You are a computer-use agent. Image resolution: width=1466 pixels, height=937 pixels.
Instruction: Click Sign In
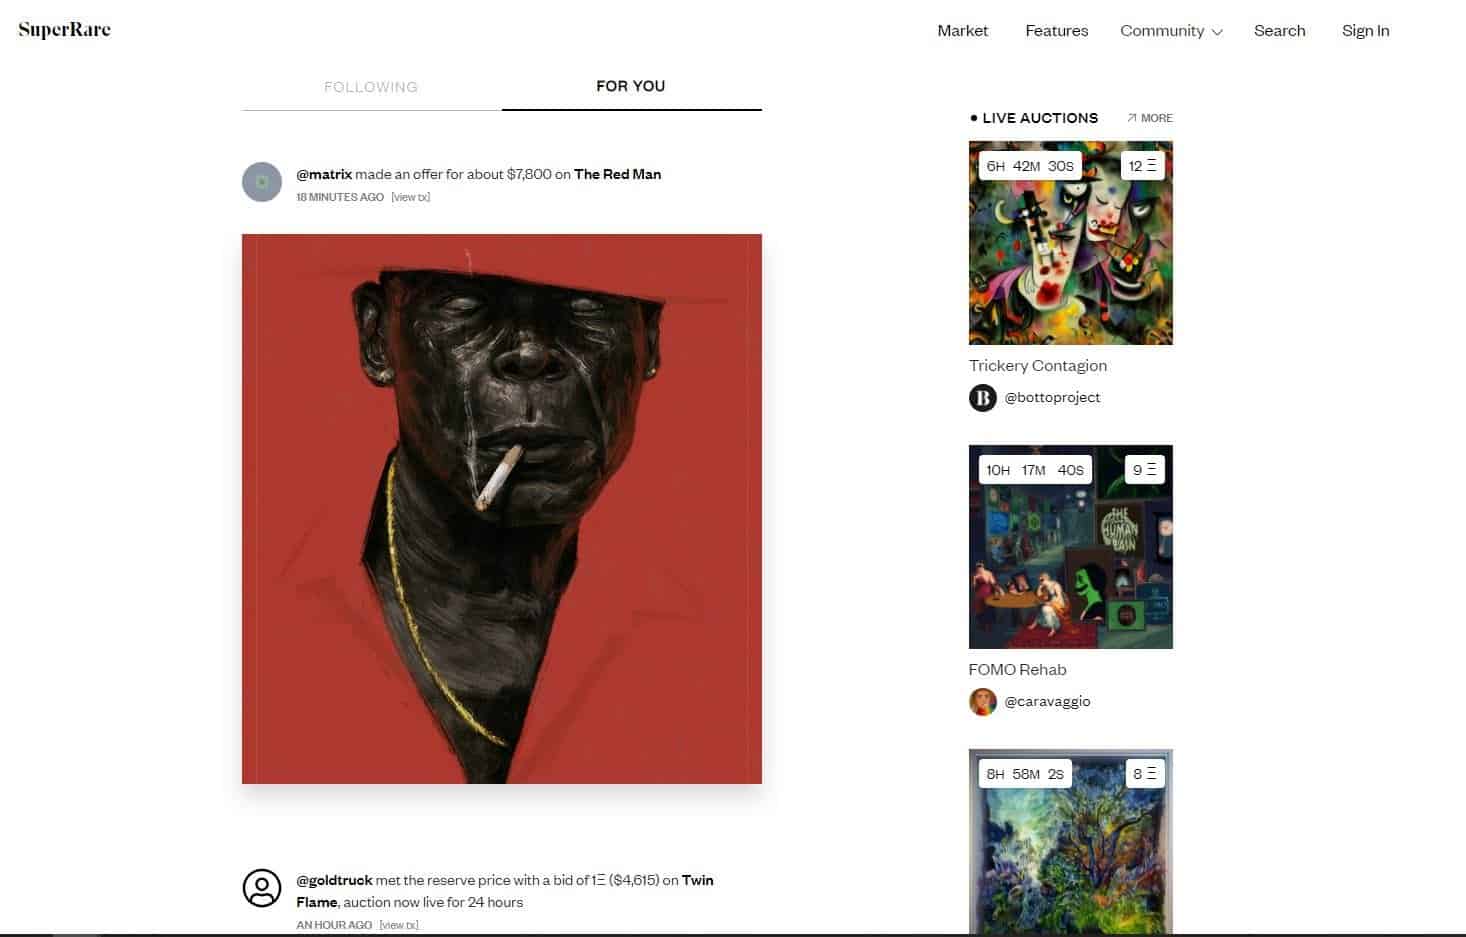[1365, 31]
